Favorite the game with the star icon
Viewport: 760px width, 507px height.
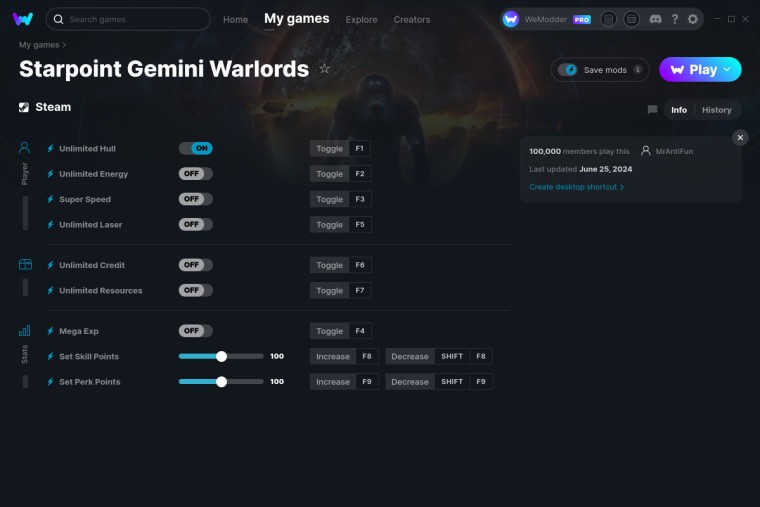tap(324, 69)
